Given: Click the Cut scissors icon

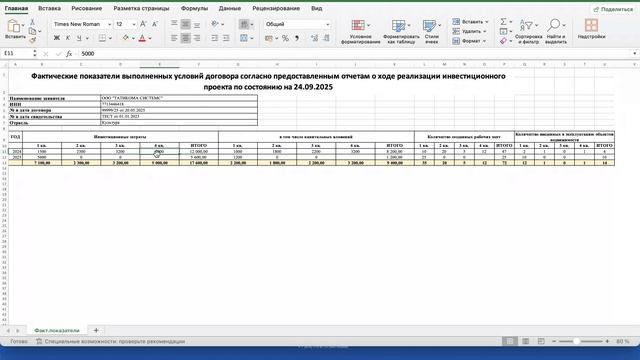Looking at the screenshot, I should pyautogui.click(x=32, y=22).
